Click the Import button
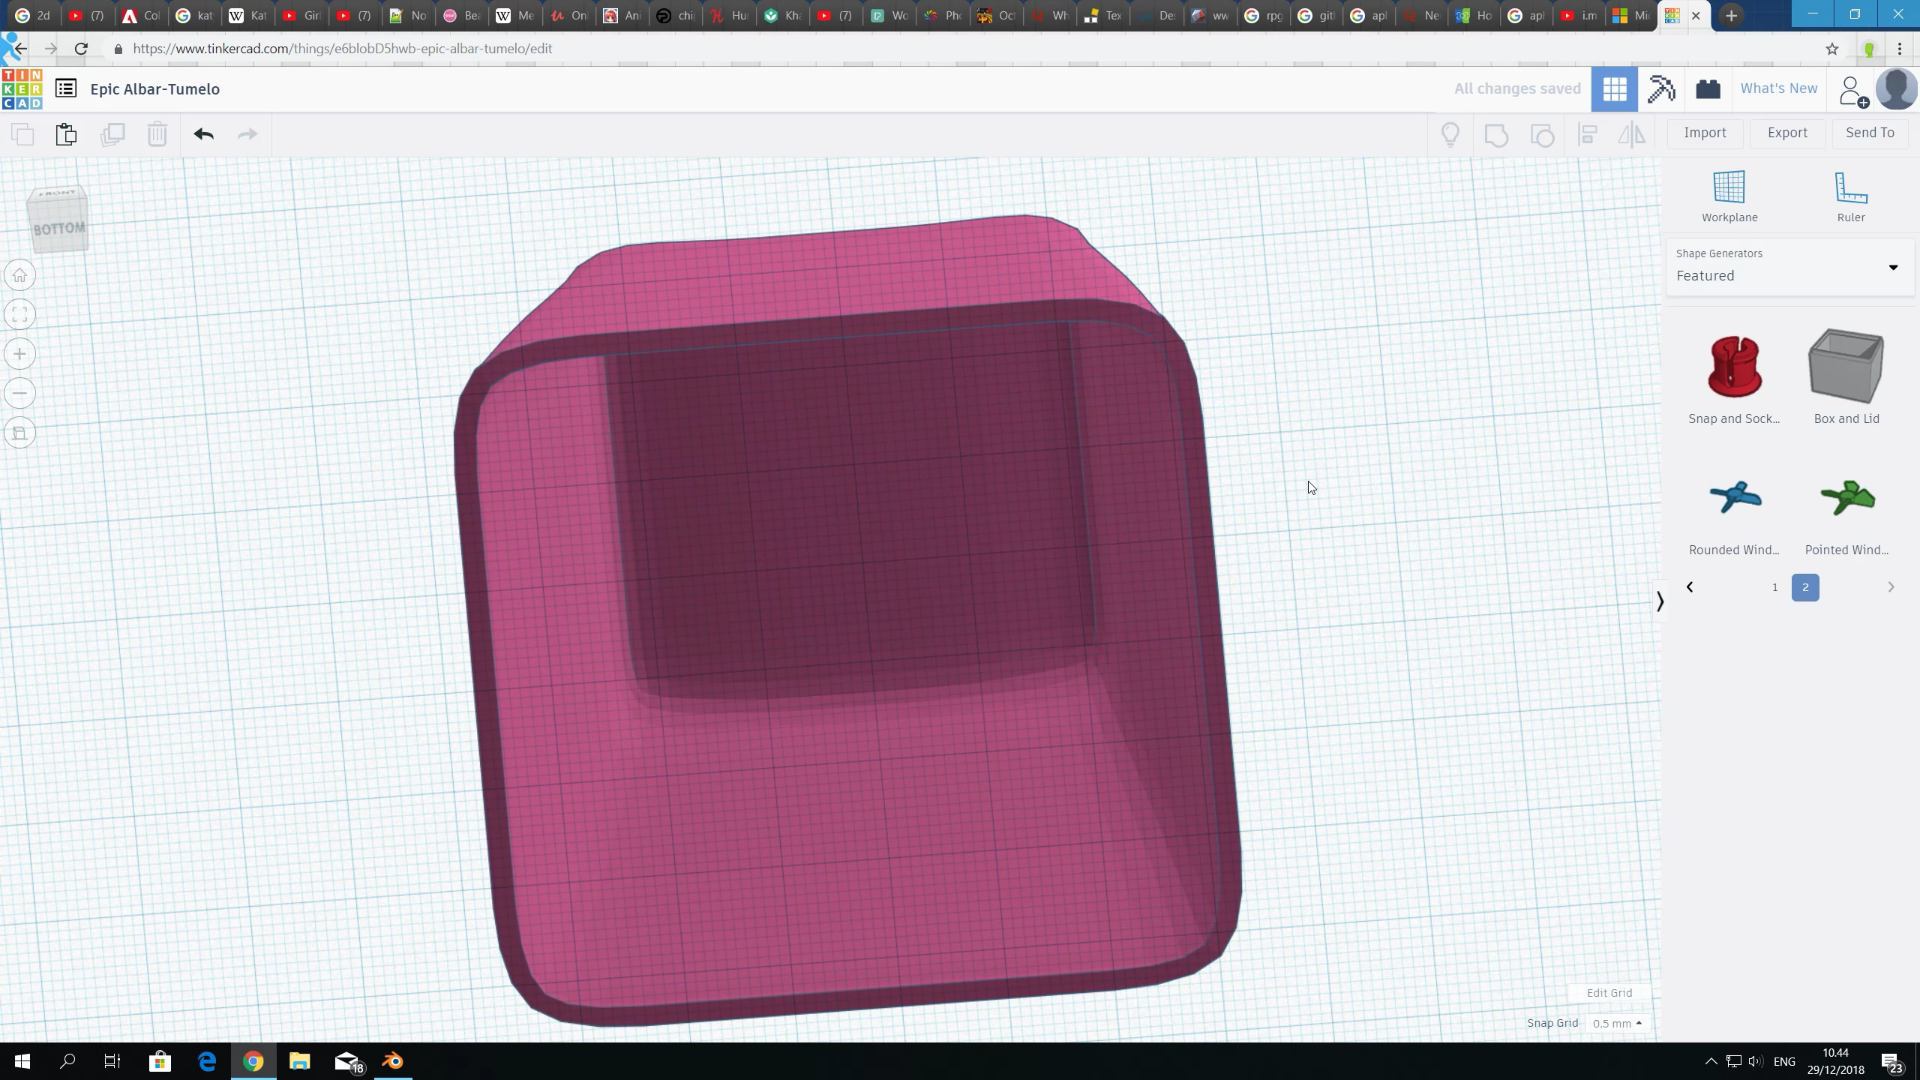This screenshot has width=1920, height=1080. pos(1705,132)
